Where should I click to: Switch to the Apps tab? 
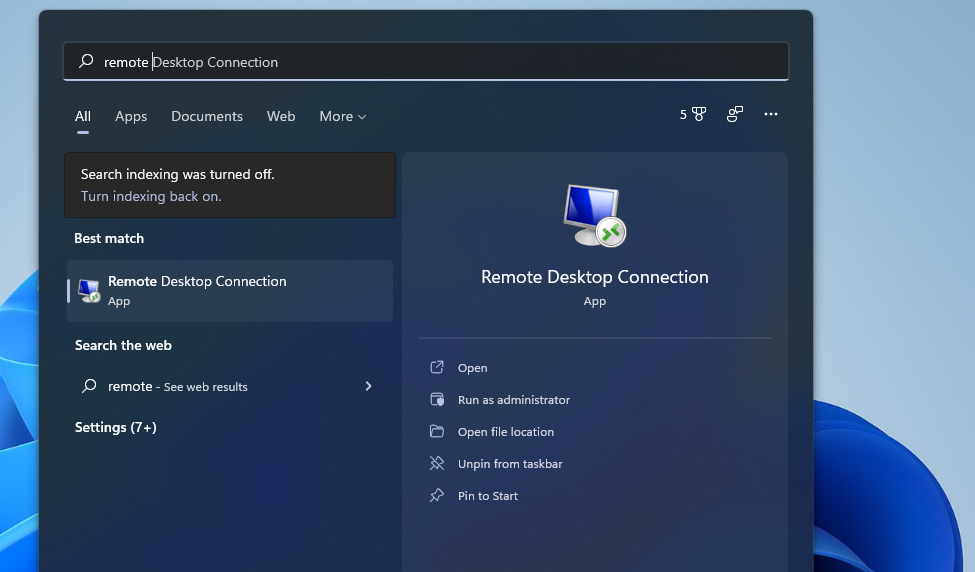point(131,117)
